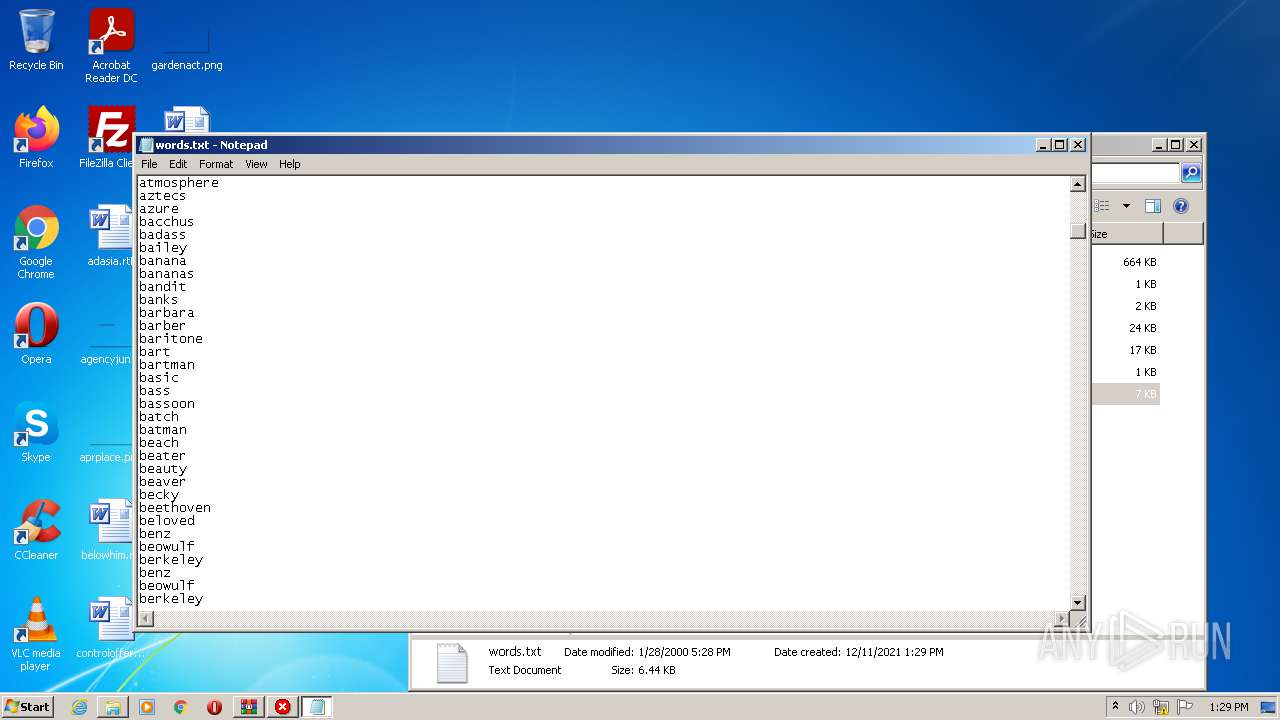The image size is (1280, 720).
Task: Click the Notepad horizontal scroll right arrow
Action: [1062, 619]
